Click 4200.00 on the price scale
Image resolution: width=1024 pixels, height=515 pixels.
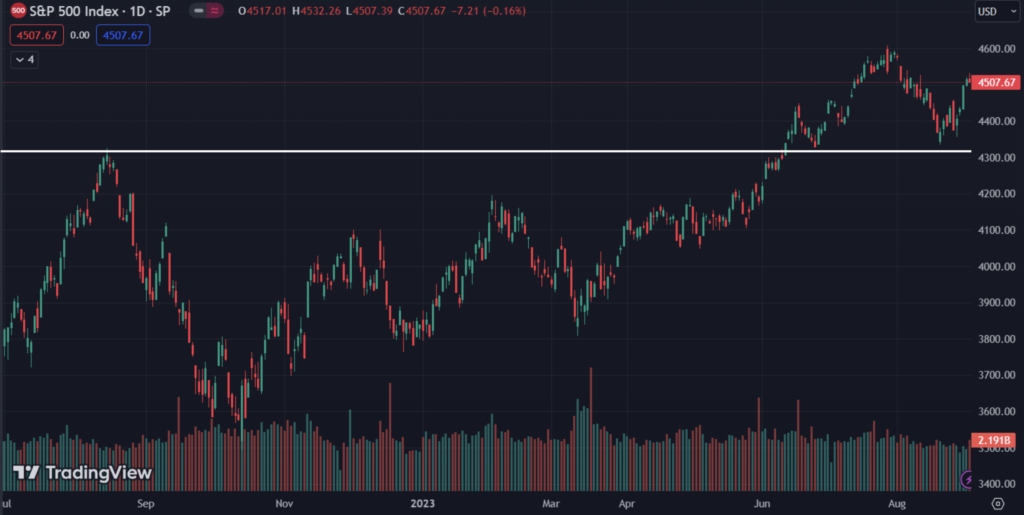pyautogui.click(x=997, y=194)
